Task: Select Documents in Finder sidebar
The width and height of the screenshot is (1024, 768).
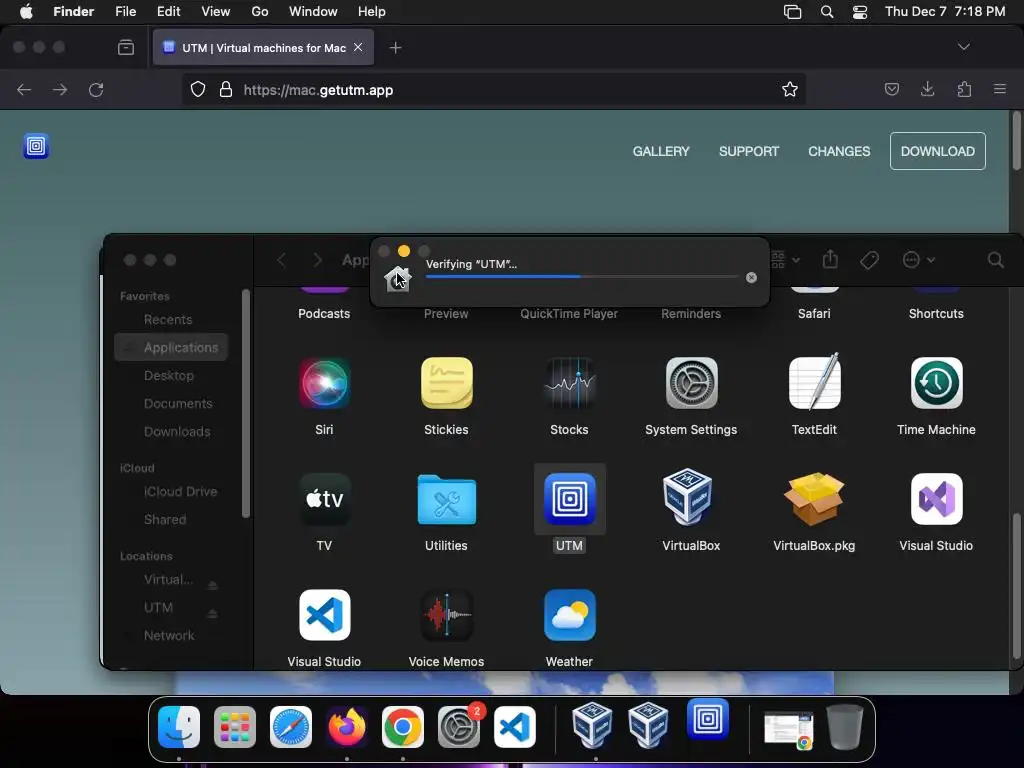Action: coord(178,404)
